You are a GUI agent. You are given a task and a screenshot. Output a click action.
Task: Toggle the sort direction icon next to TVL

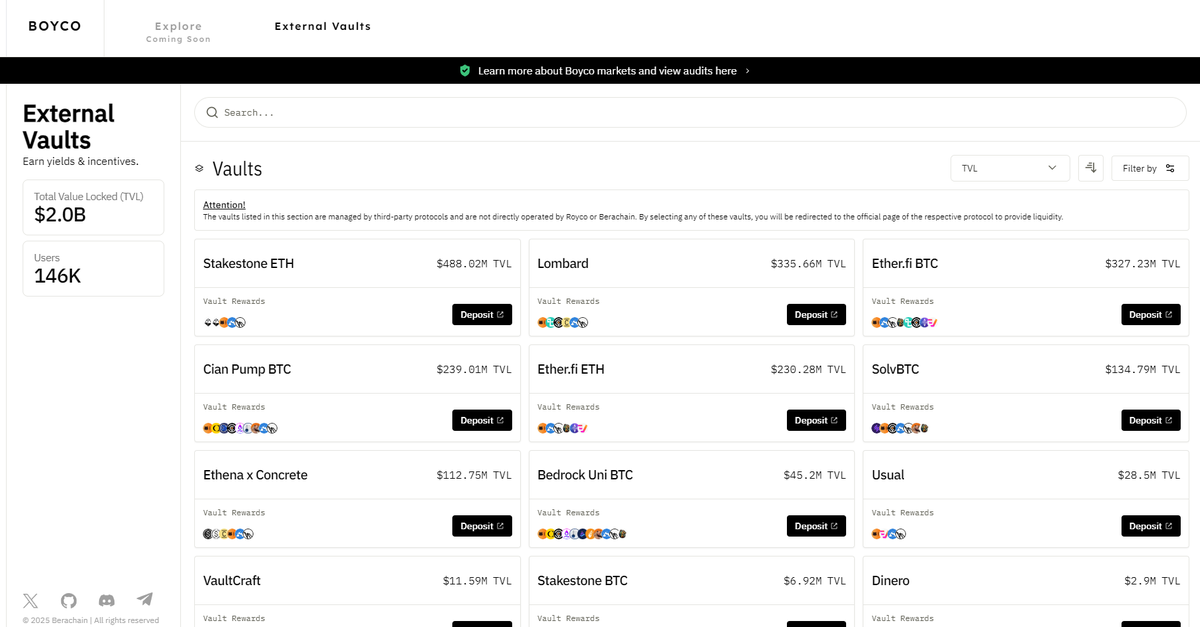(x=1091, y=168)
